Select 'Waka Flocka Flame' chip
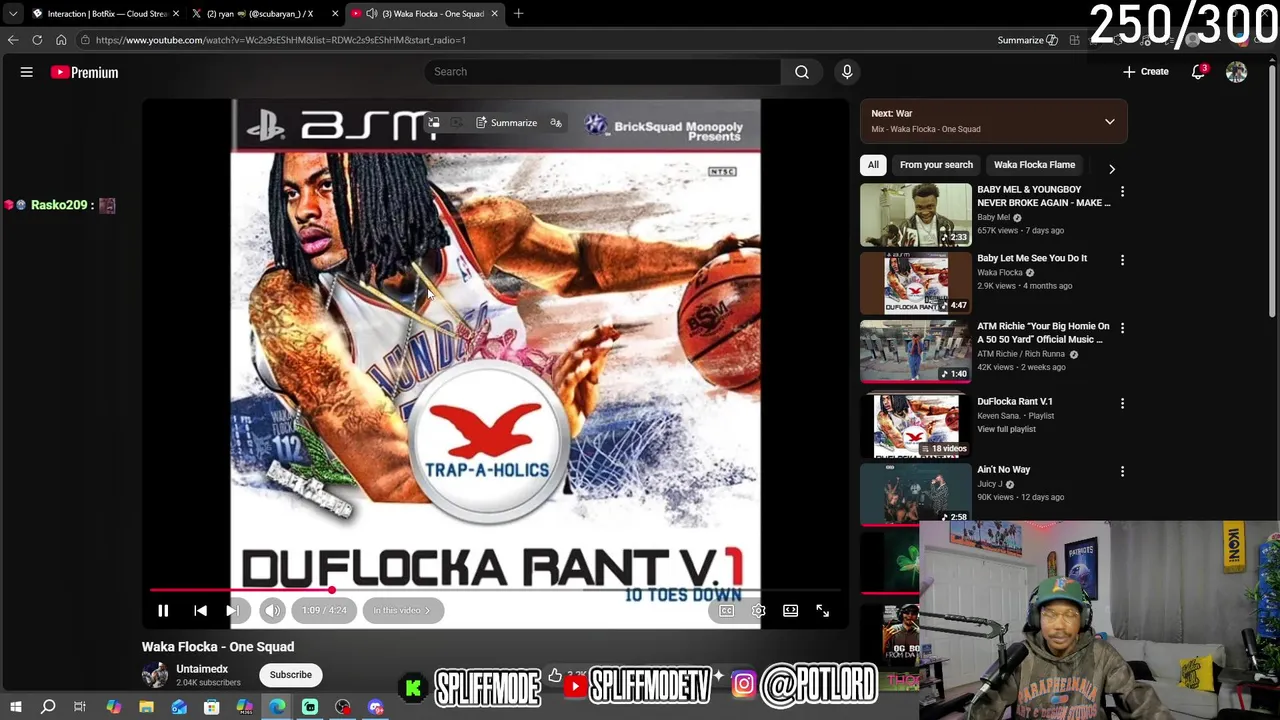The image size is (1280, 720). tap(1034, 165)
